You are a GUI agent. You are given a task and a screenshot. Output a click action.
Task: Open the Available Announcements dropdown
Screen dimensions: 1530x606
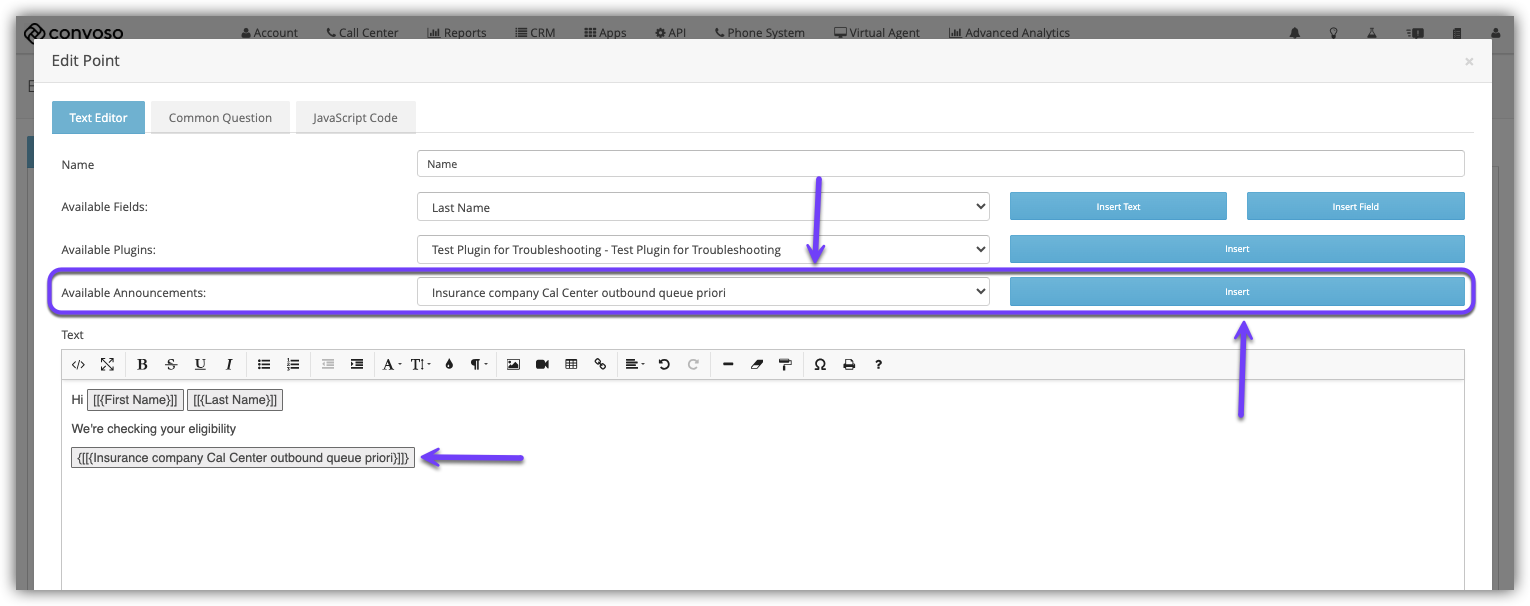click(702, 292)
